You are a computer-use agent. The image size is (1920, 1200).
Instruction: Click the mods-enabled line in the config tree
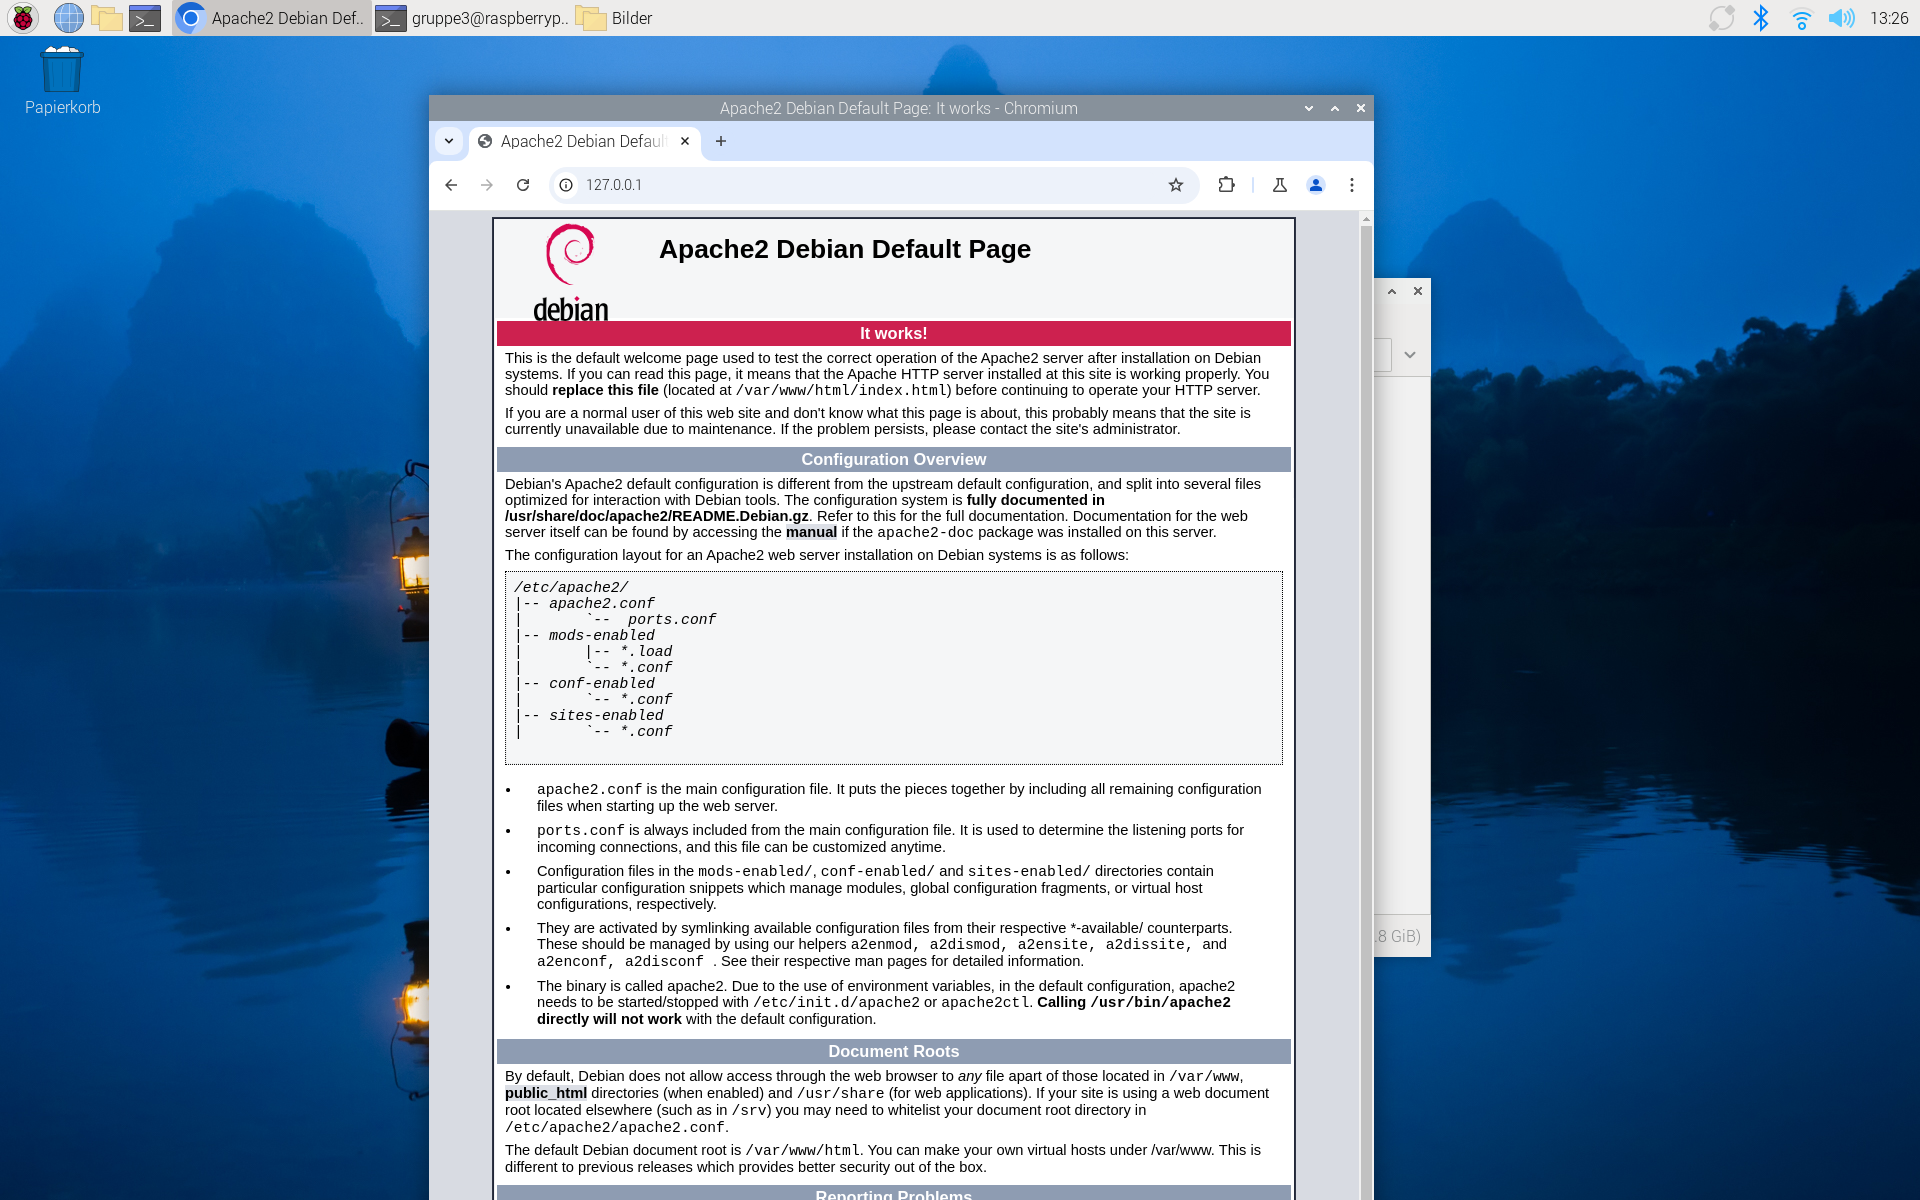click(602, 636)
